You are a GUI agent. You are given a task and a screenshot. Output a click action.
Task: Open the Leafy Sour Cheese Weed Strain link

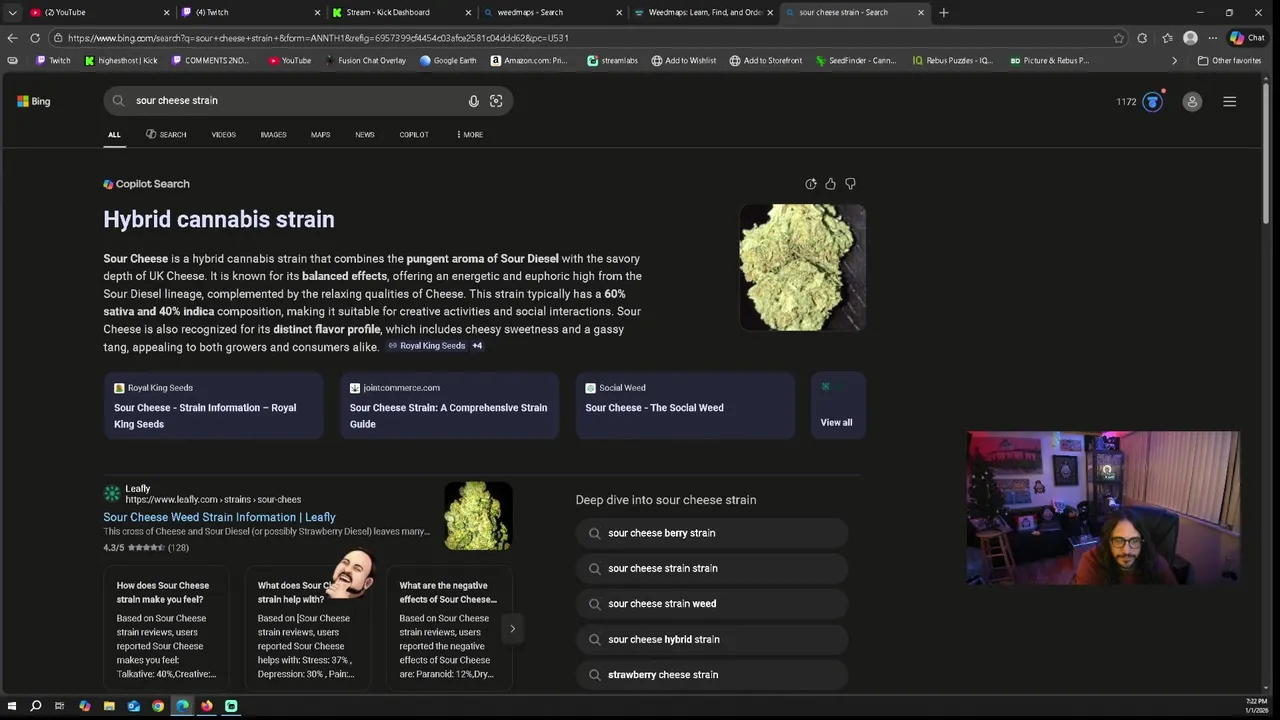pos(219,517)
